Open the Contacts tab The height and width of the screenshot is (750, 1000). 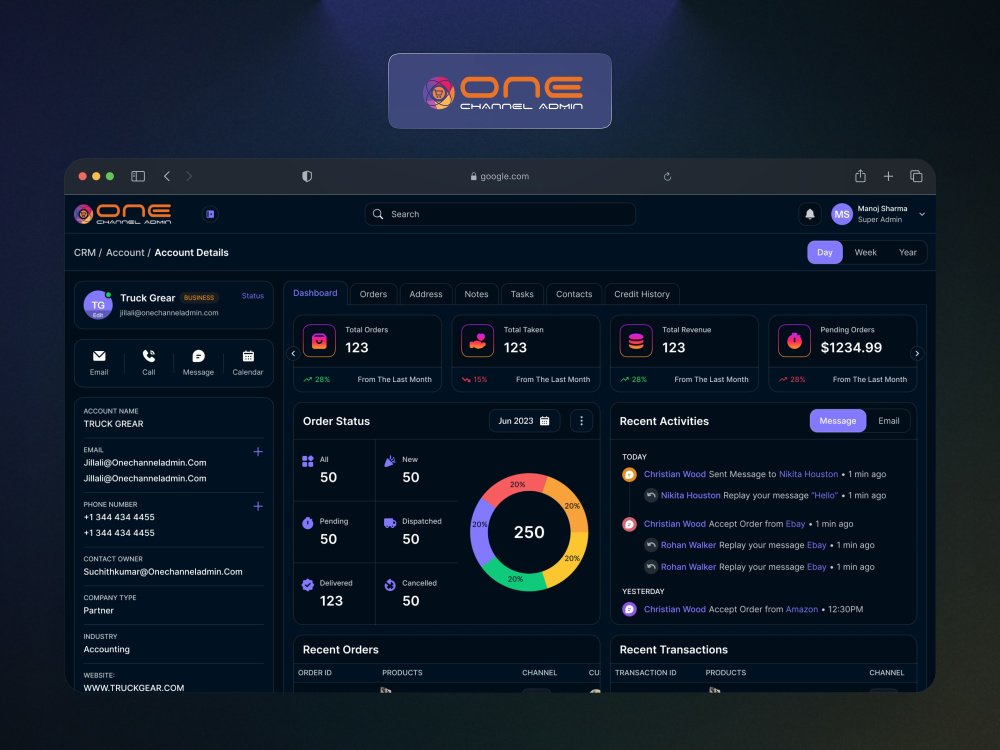coord(574,294)
